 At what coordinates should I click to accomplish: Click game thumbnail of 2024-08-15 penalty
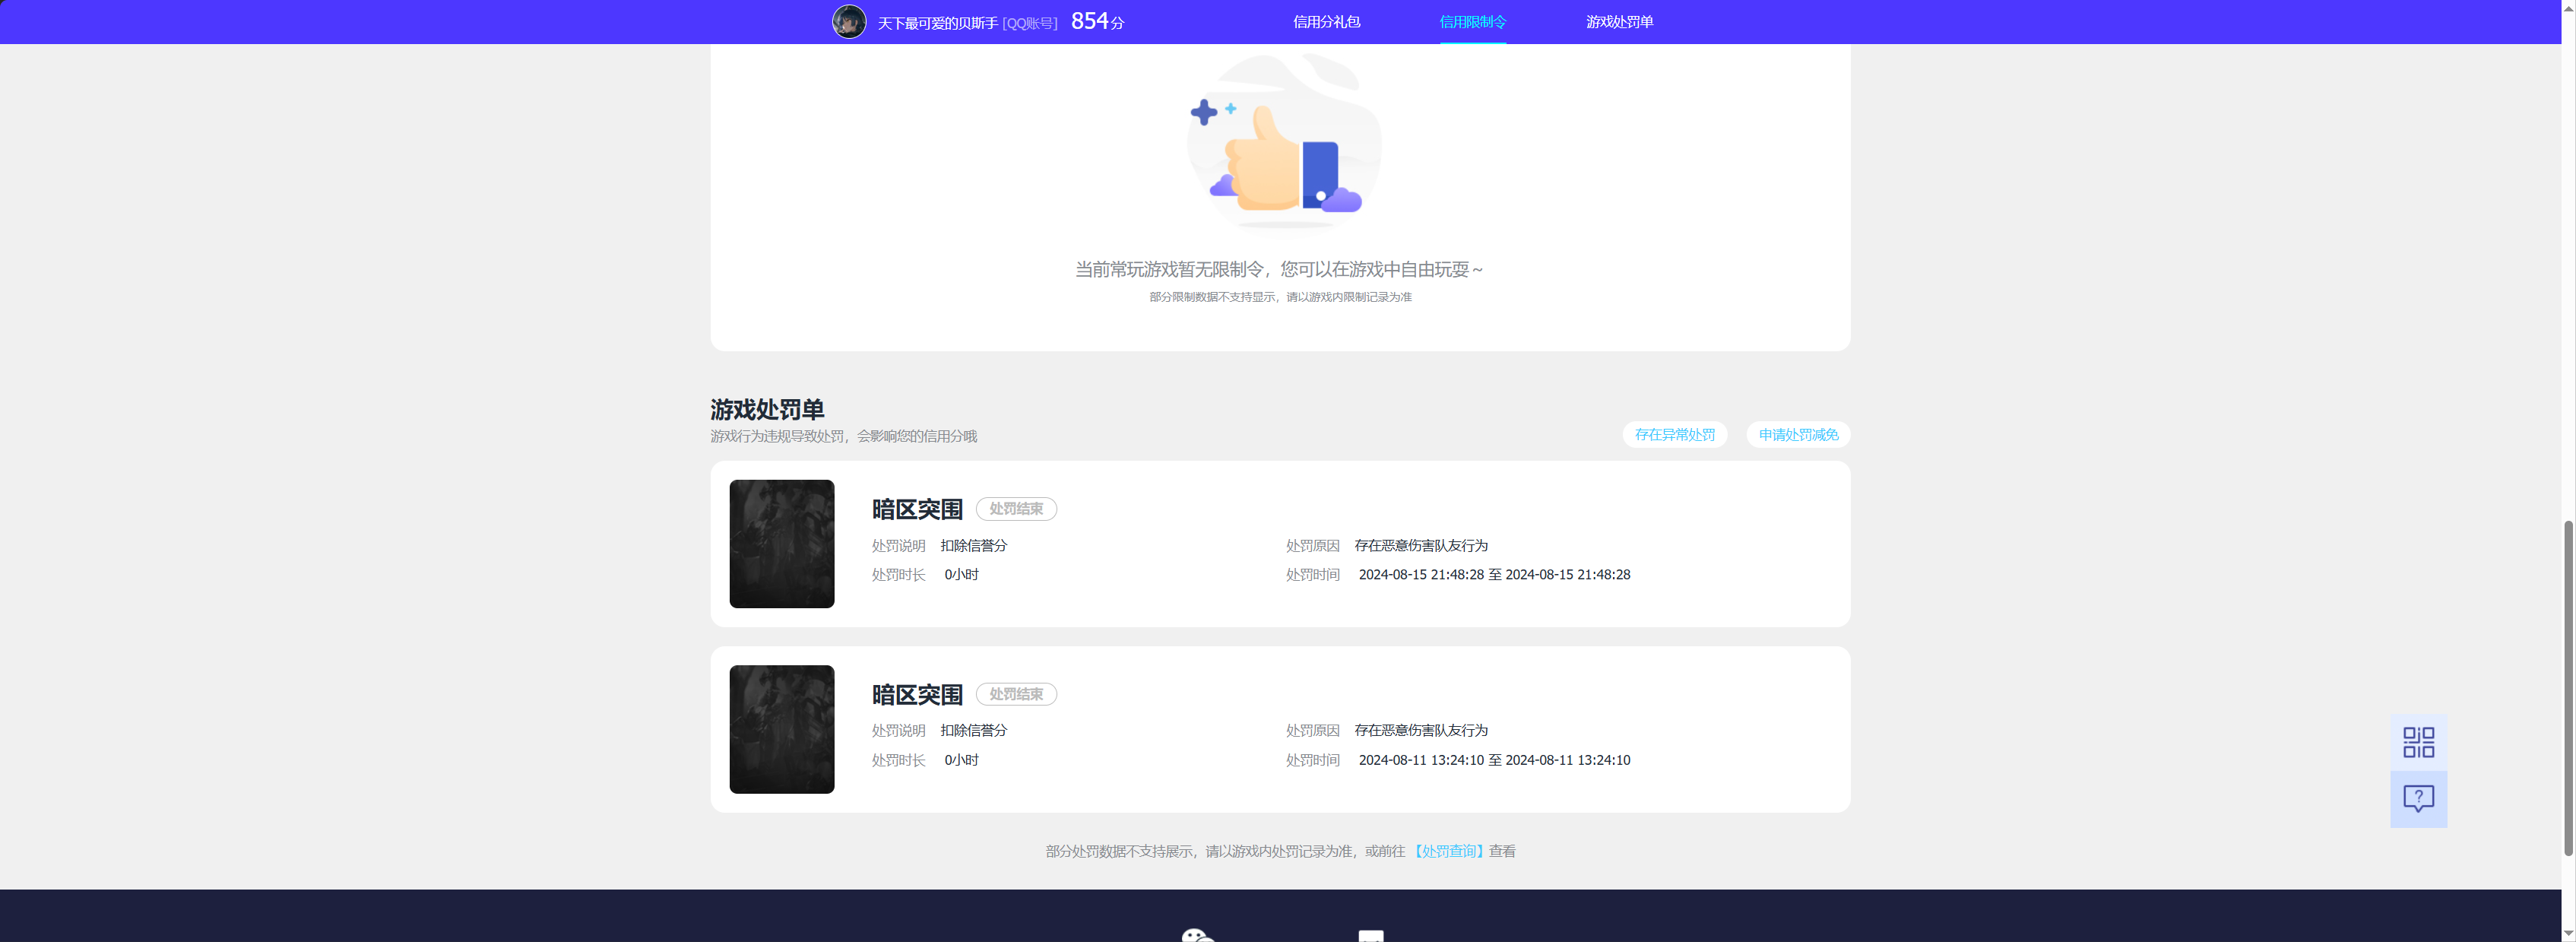point(781,544)
